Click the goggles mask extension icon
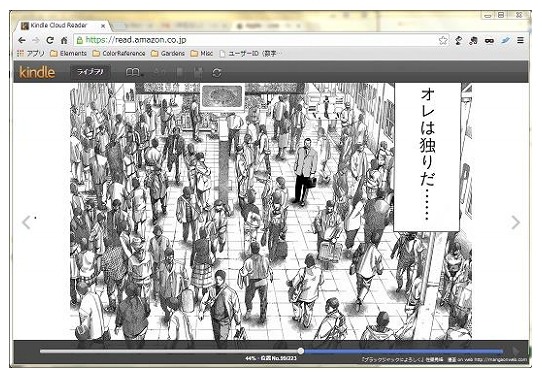Viewport: 542px width, 379px height. pos(489,41)
